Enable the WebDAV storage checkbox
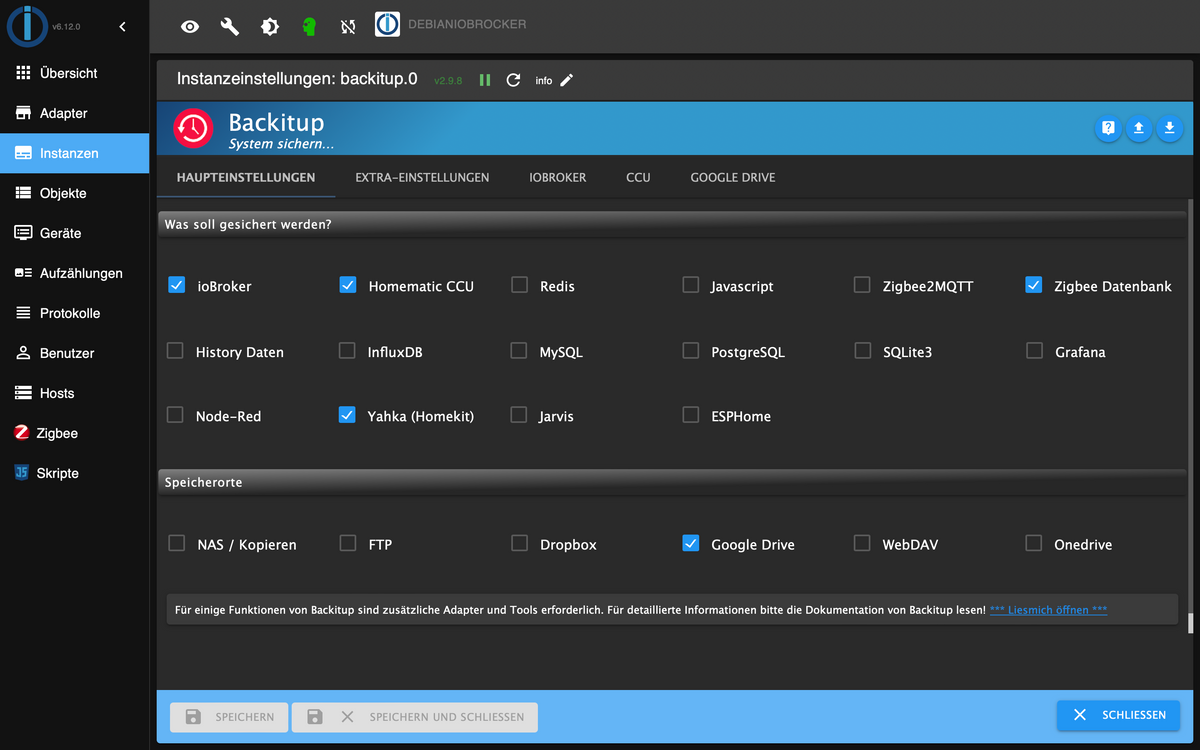This screenshot has width=1200, height=750. 862,543
